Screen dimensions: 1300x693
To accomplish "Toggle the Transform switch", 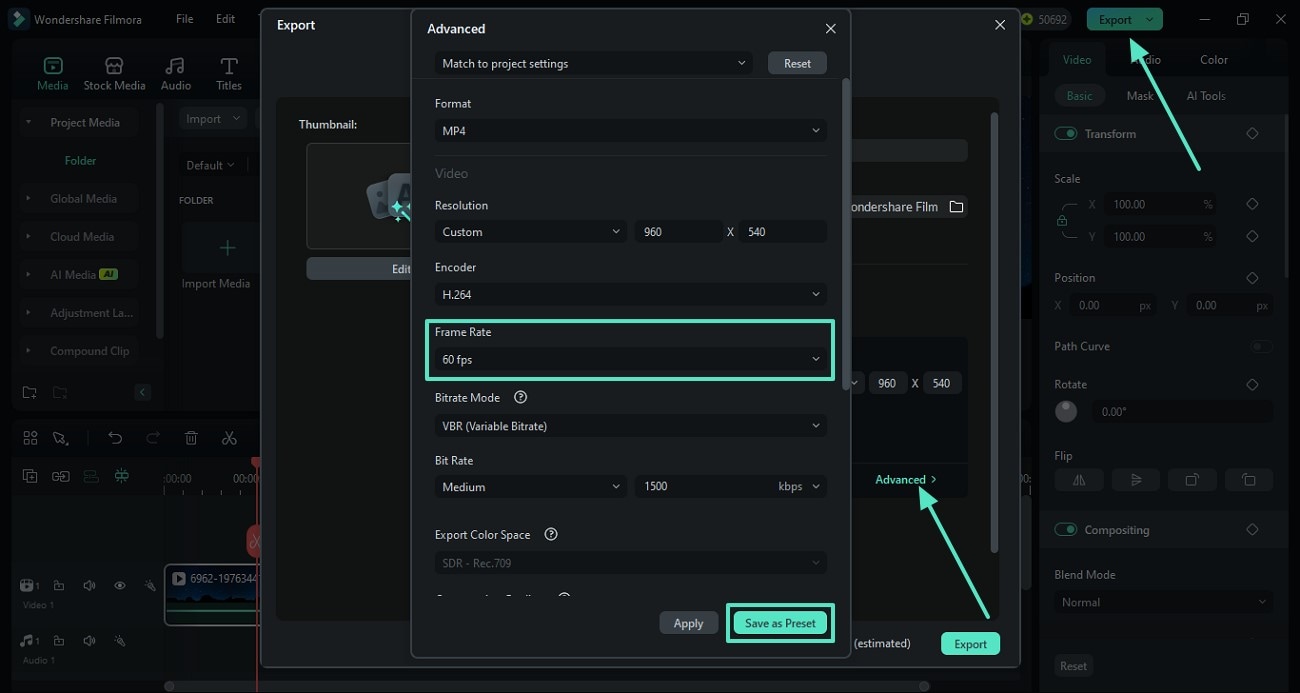I will (1066, 134).
